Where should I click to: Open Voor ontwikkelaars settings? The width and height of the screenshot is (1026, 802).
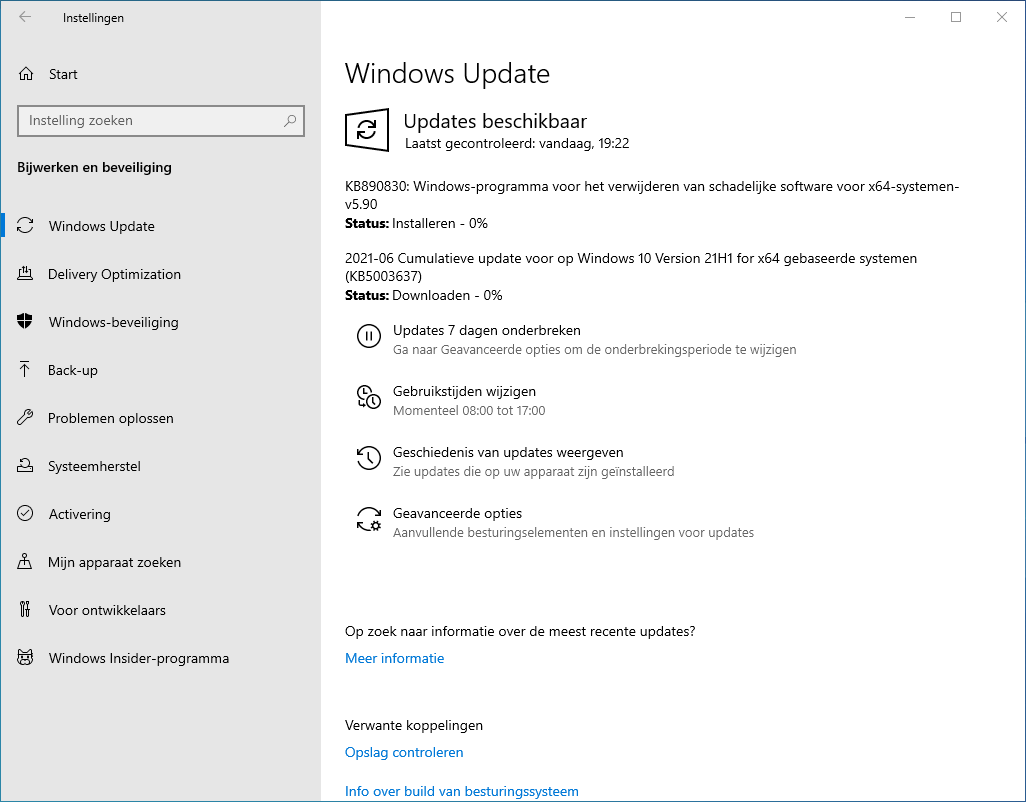[x=107, y=610]
